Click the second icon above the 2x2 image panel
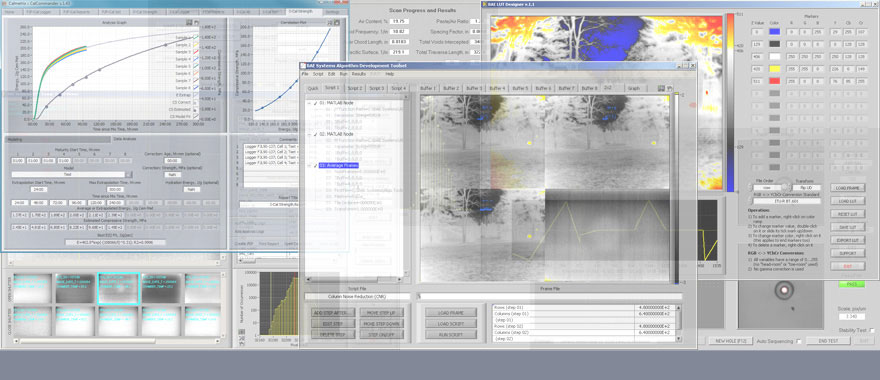 (669, 88)
